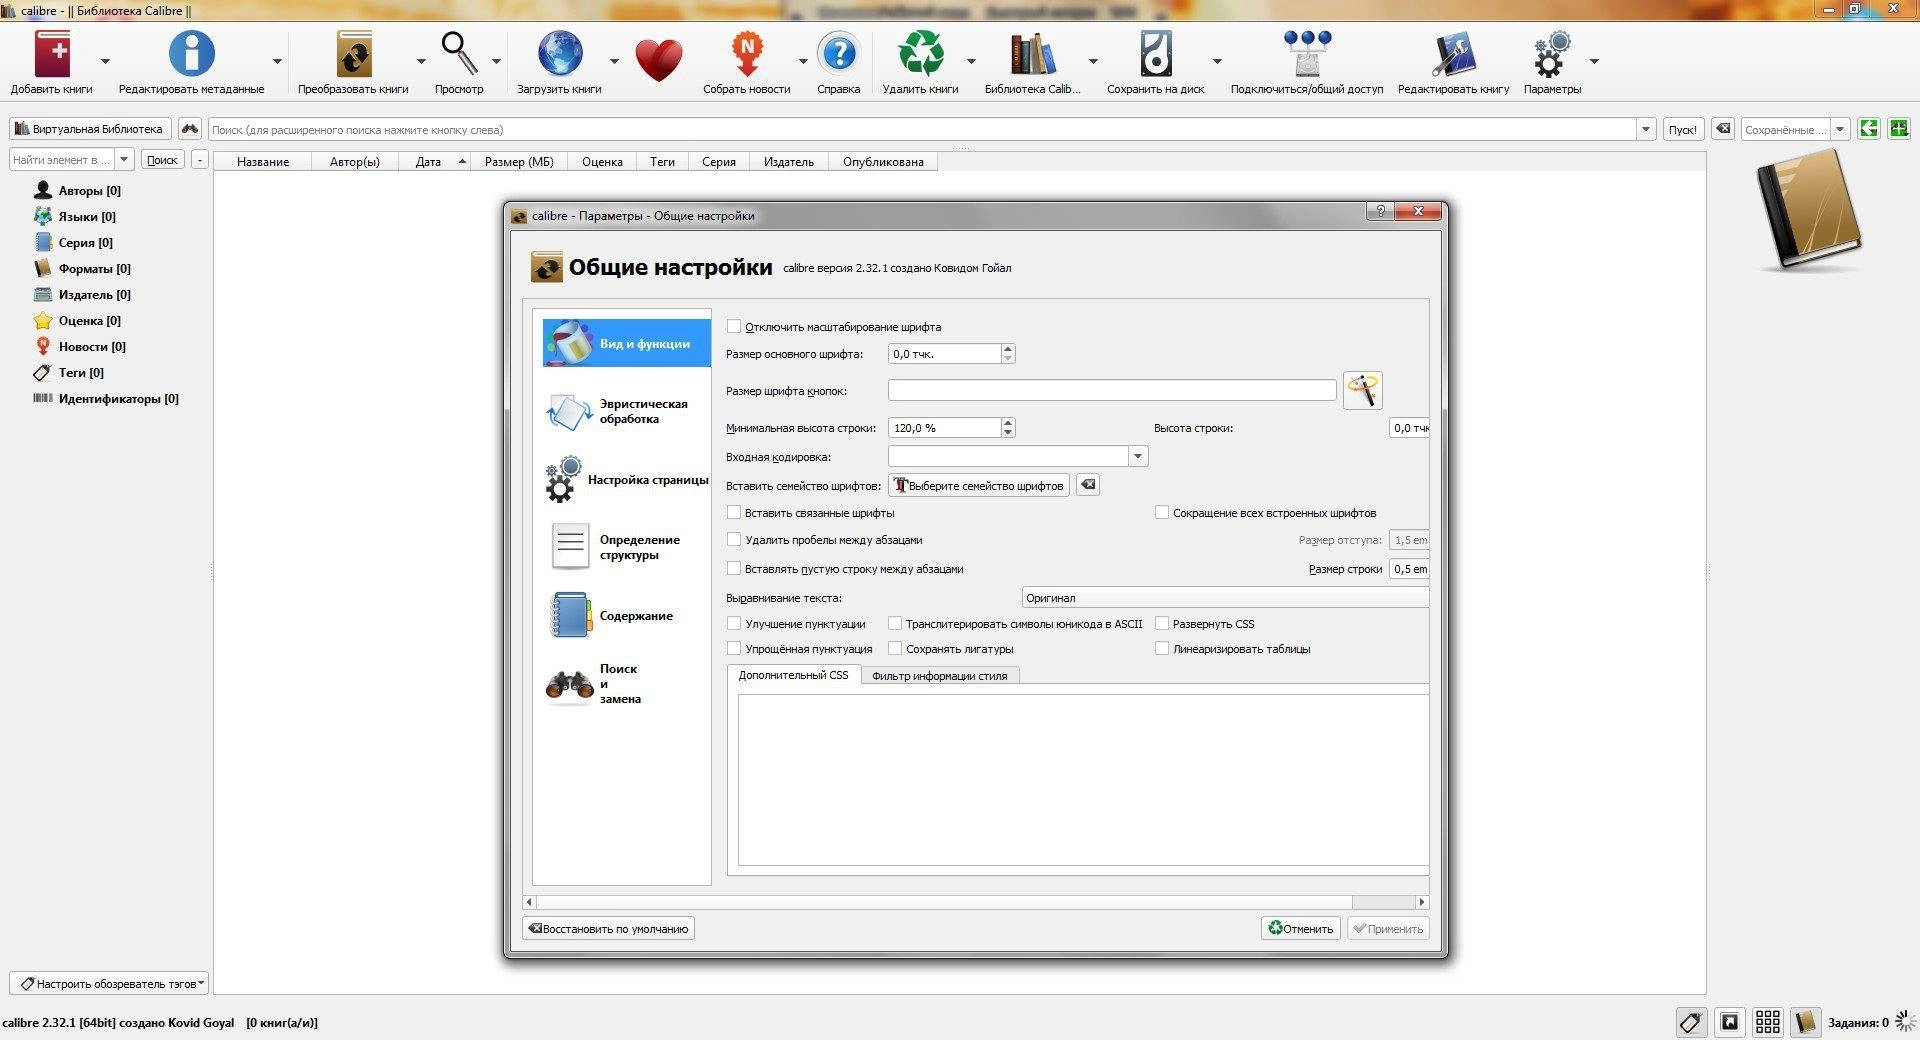Click the Add books icon
Image resolution: width=1920 pixels, height=1040 pixels.
point(52,54)
